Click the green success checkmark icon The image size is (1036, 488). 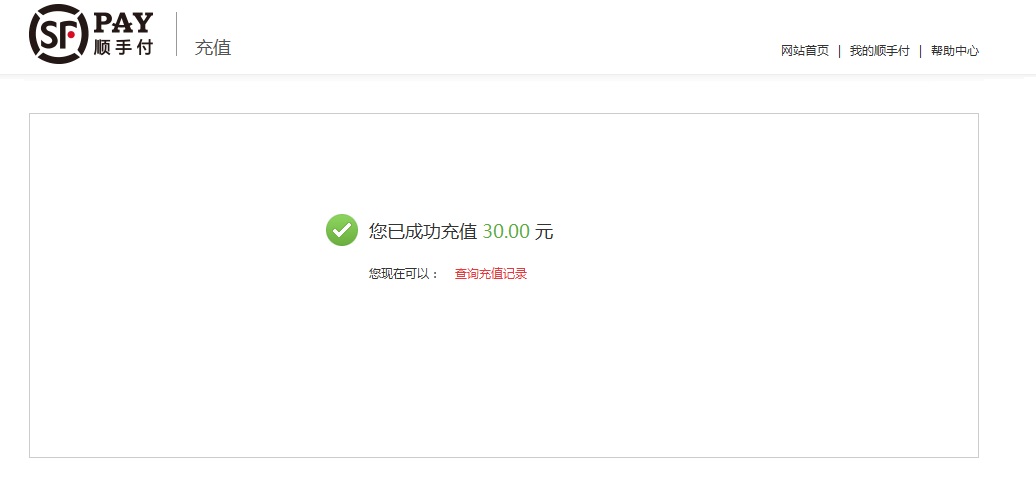coord(342,230)
